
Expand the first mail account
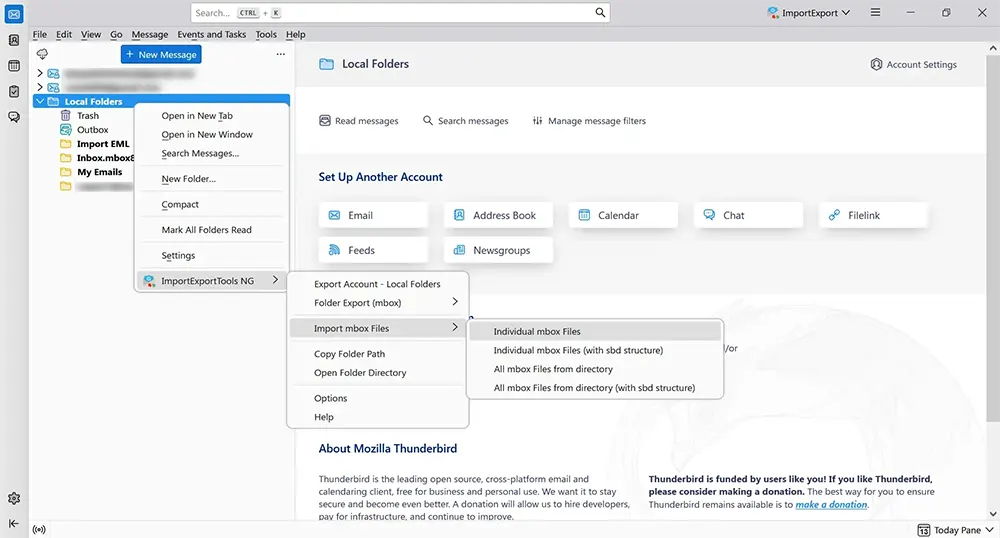(x=40, y=73)
